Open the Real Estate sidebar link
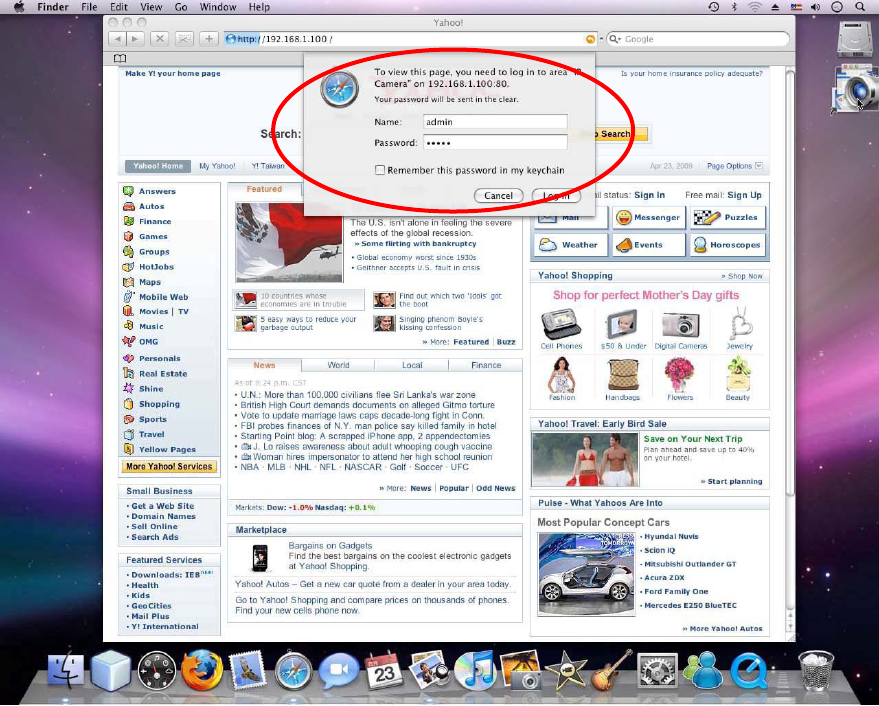The image size is (879, 706). (x=163, y=373)
